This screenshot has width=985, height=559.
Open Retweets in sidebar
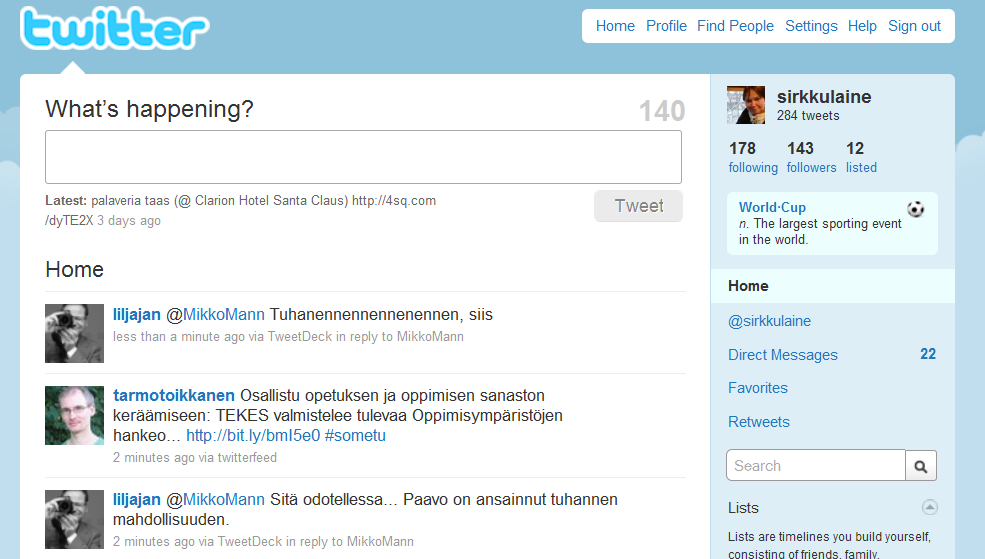[x=759, y=422]
